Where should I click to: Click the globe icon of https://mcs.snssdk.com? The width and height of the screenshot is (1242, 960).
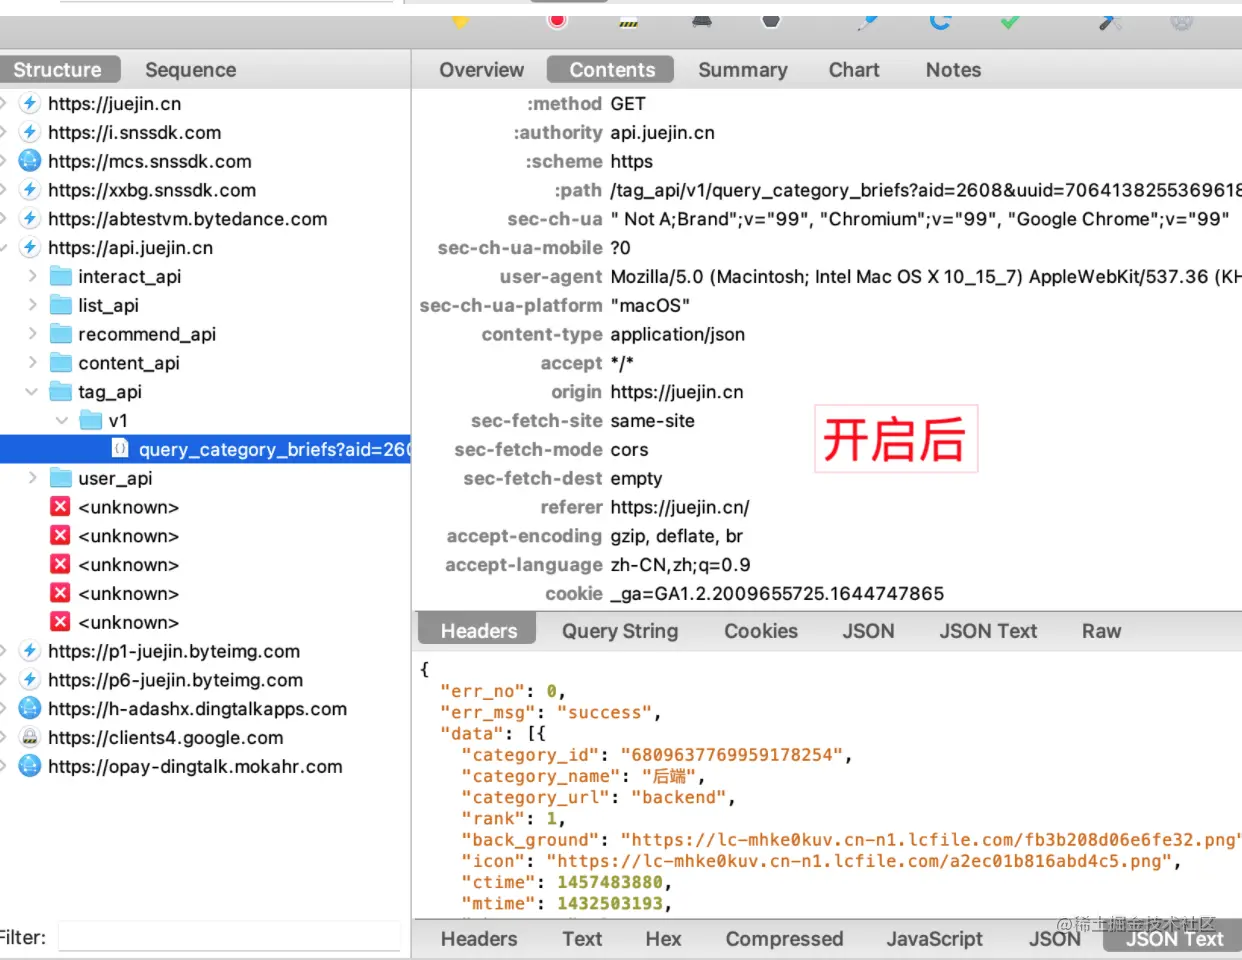30,161
